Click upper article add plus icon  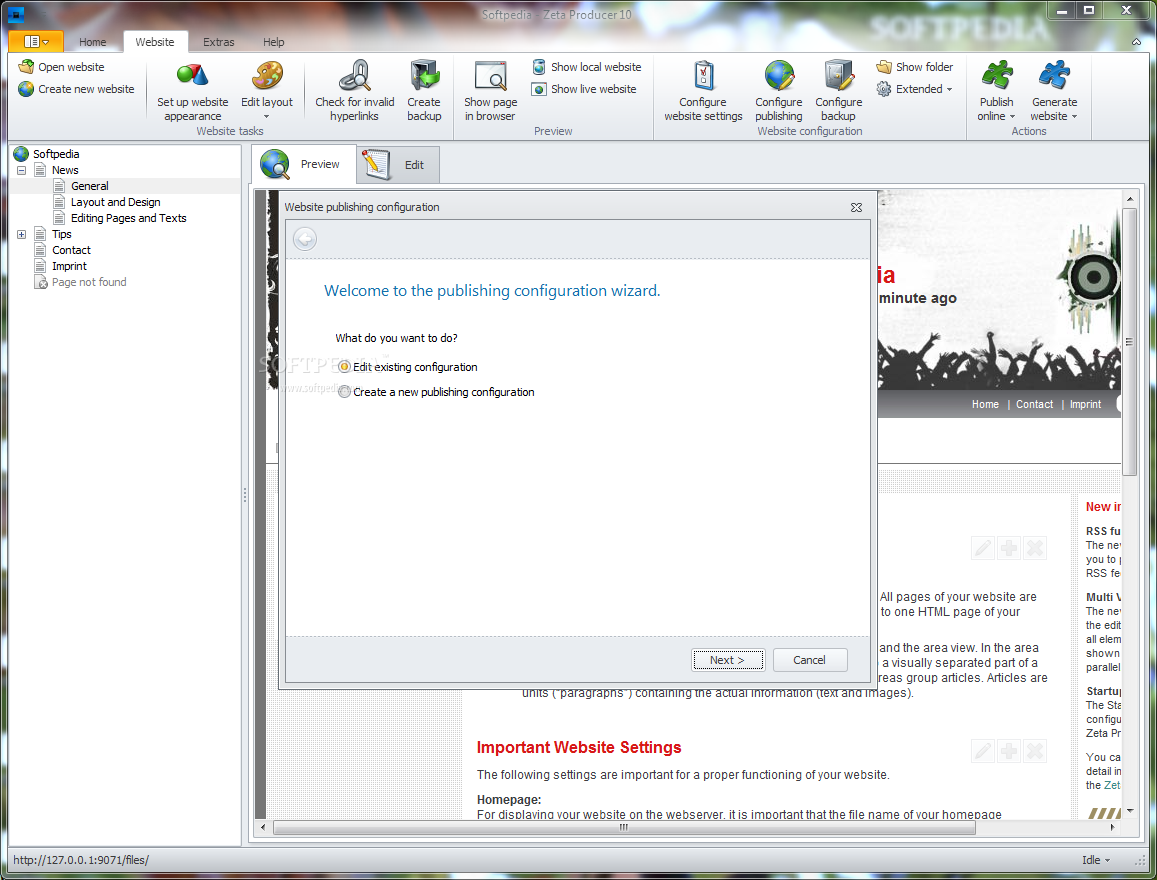[x=1009, y=548]
